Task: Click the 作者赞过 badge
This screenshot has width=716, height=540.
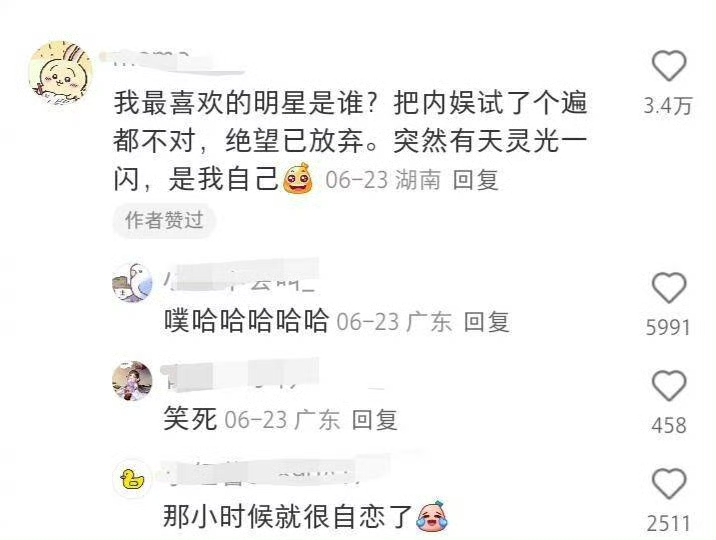Action: tap(164, 221)
